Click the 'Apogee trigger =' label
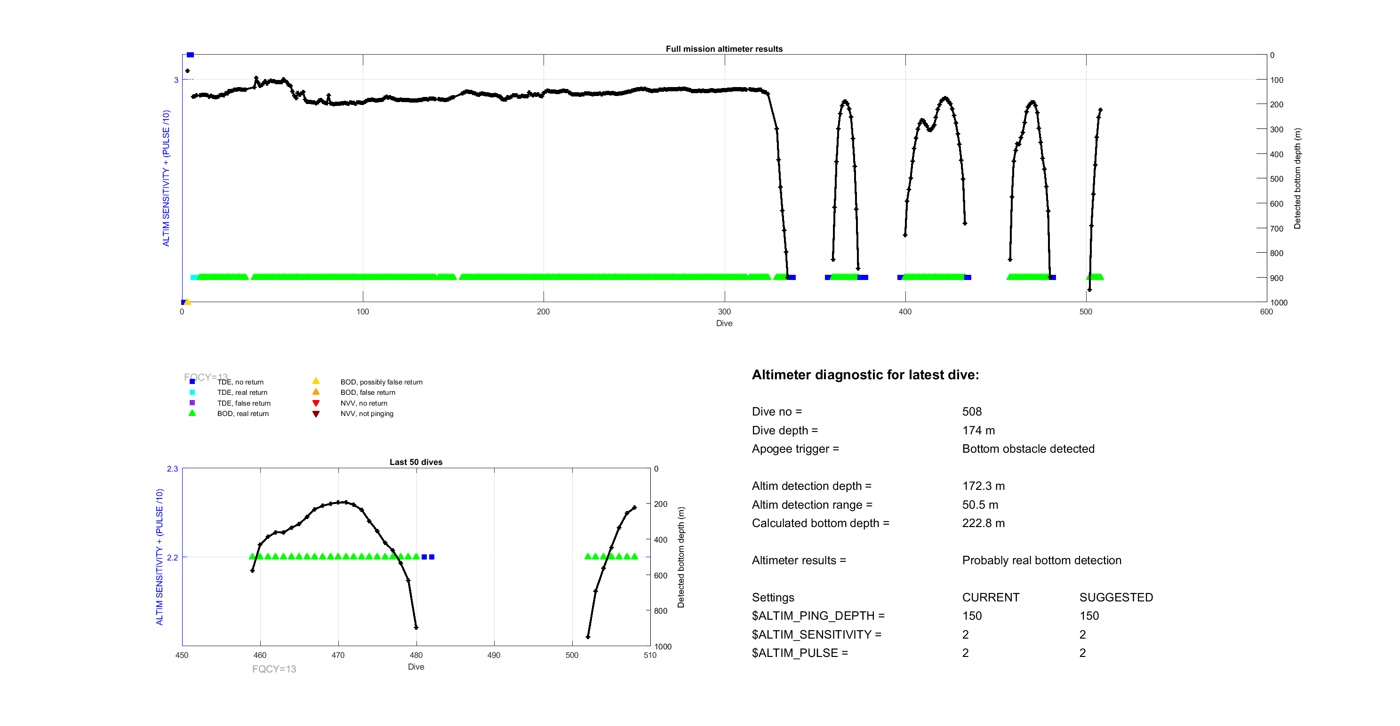Image resolution: width=1400 pixels, height=726 pixels. click(795, 449)
